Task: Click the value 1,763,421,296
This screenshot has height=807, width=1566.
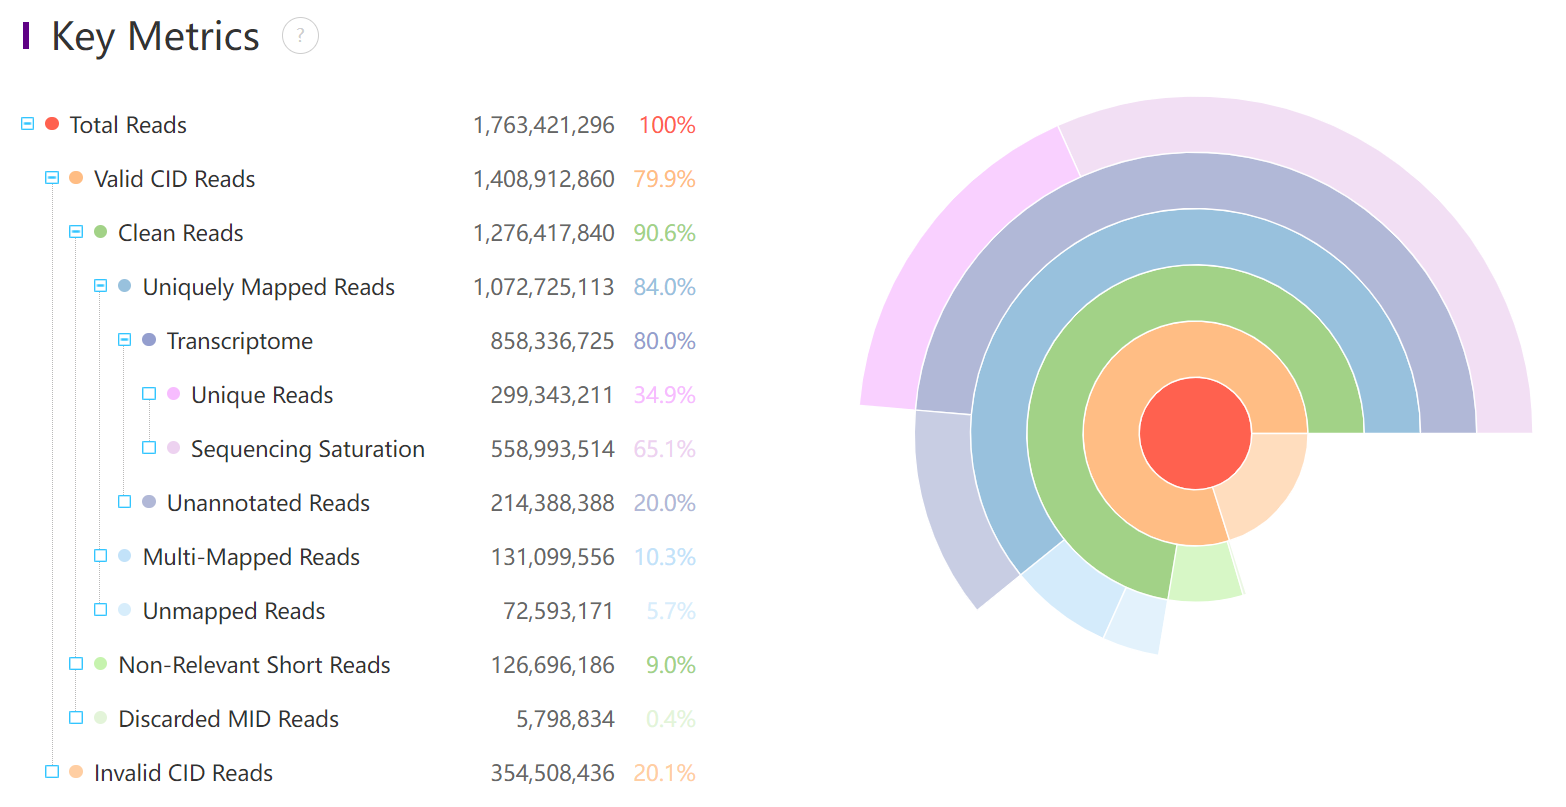Action: coord(544,125)
